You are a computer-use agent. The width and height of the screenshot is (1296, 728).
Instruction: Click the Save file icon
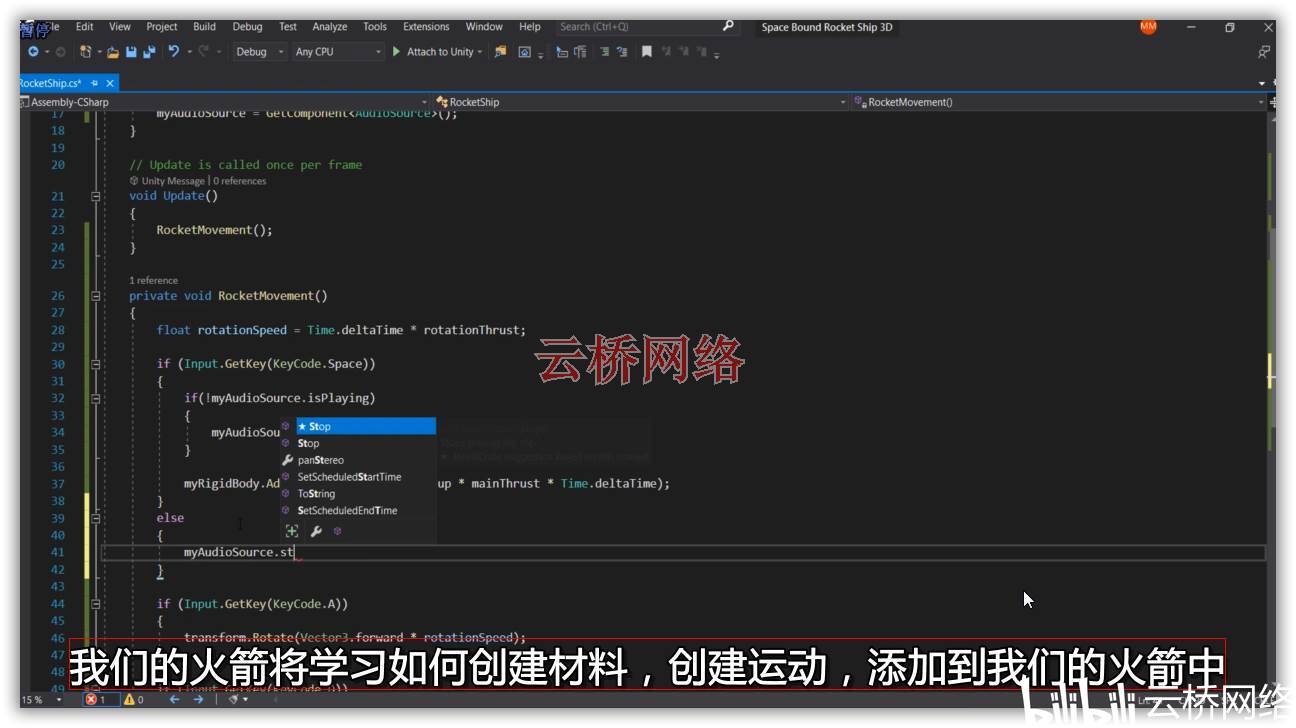click(131, 52)
